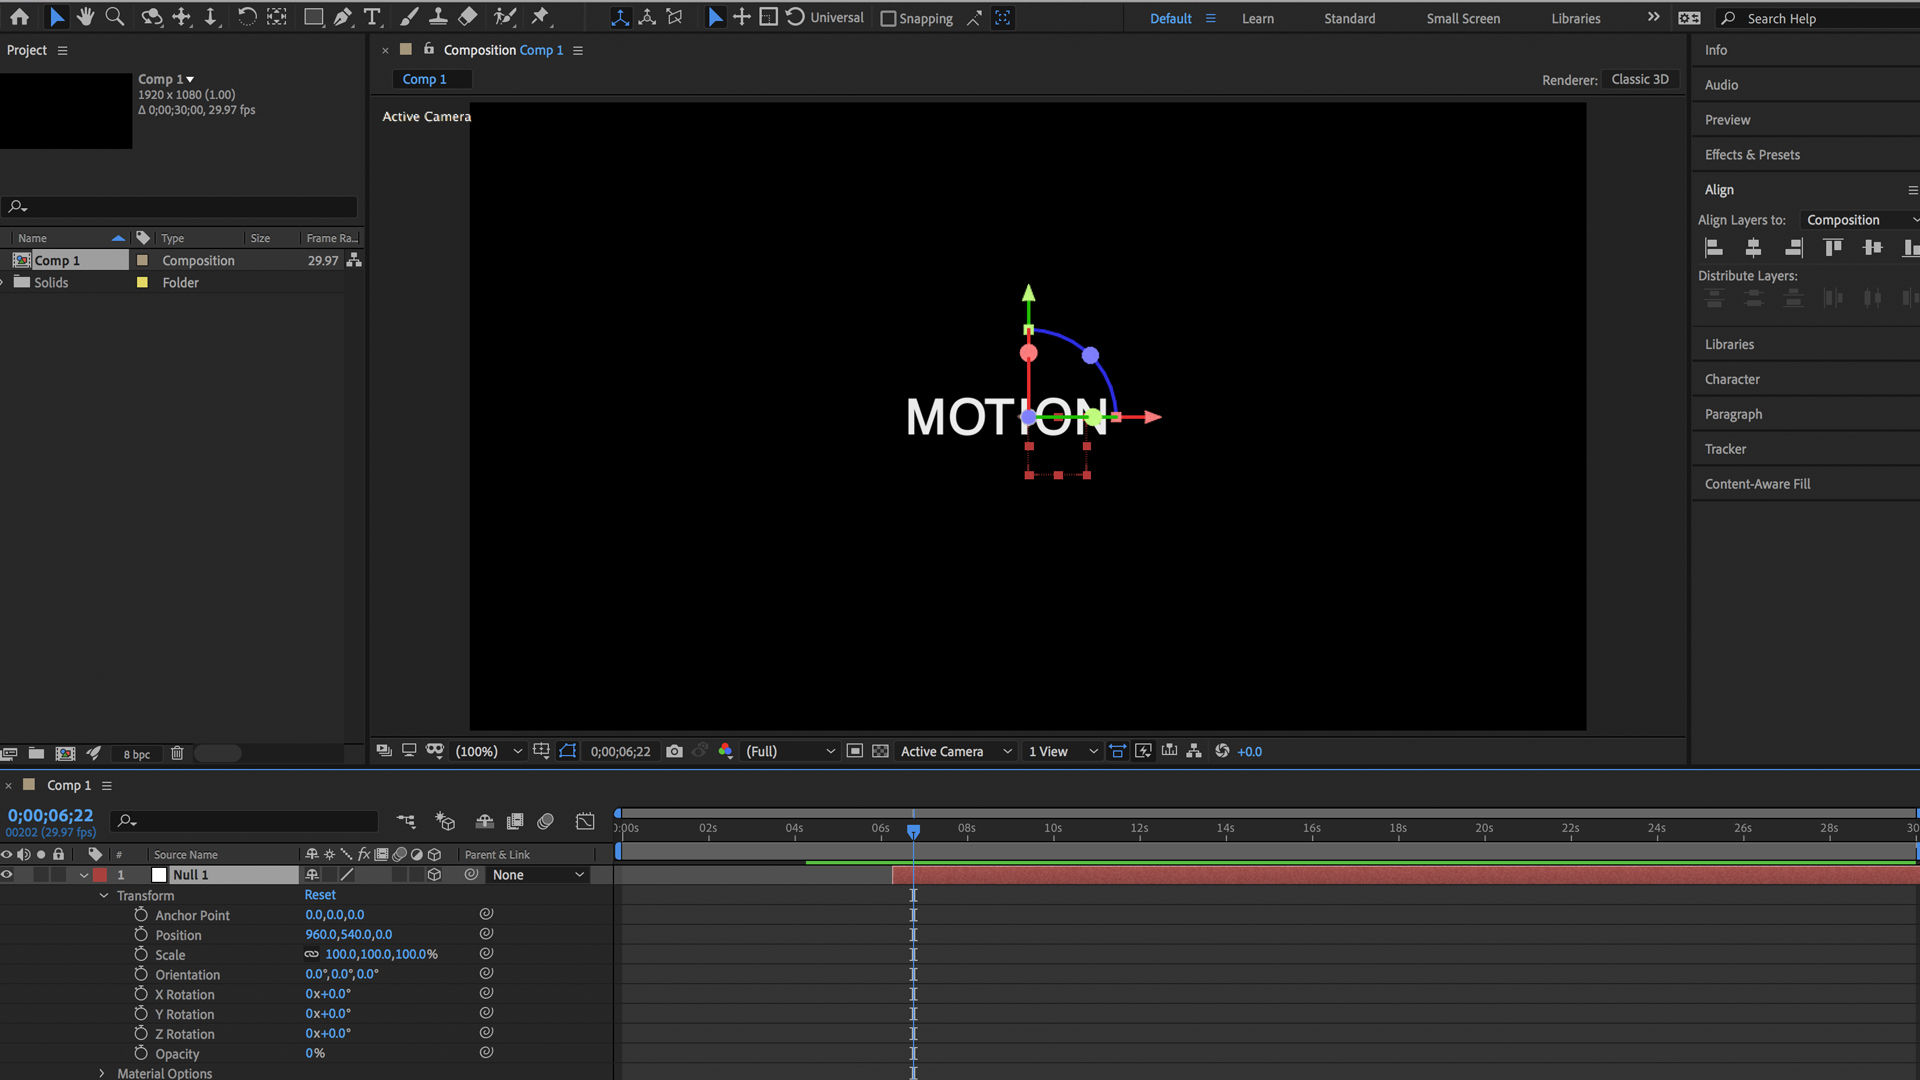Select the Puppet Pin tool

(x=540, y=17)
